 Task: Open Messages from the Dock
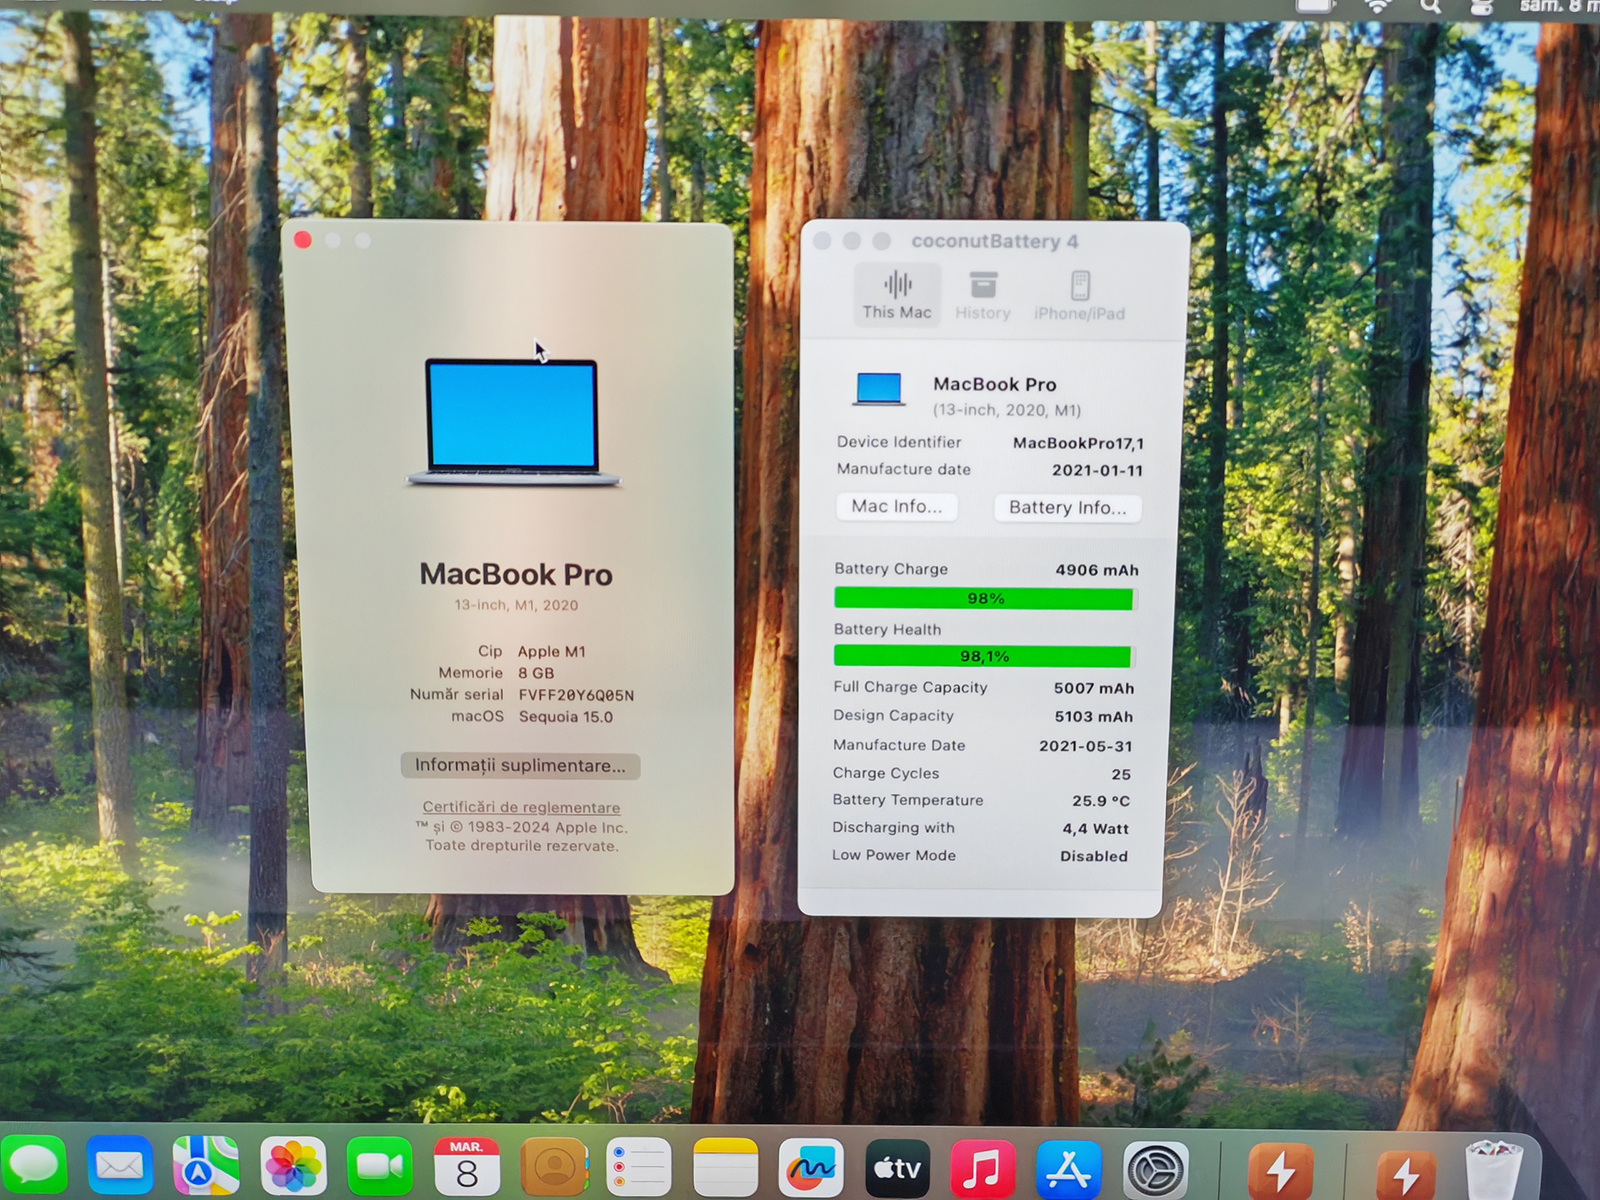(33, 1166)
